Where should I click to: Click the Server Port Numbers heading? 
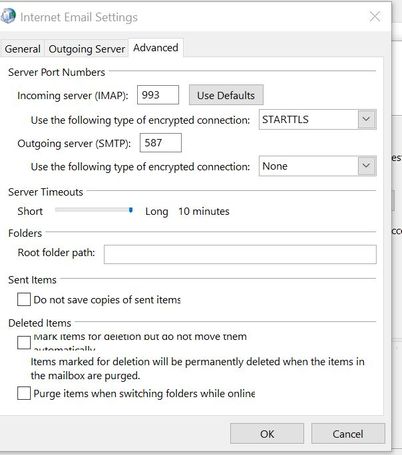pyautogui.click(x=57, y=72)
